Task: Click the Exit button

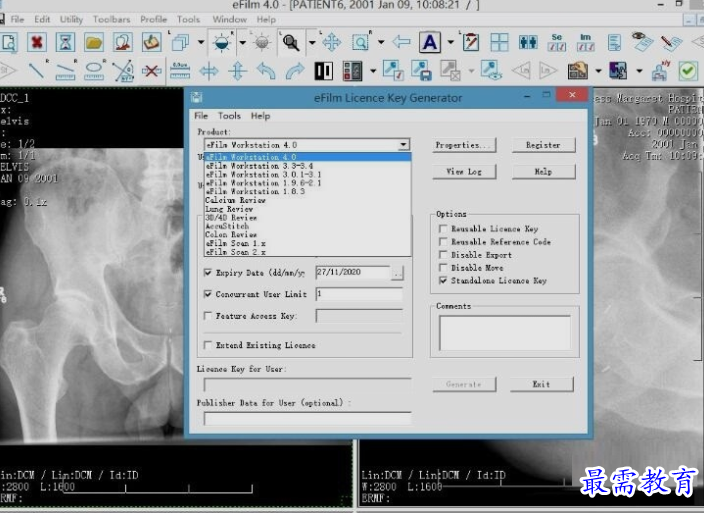Action: tap(541, 384)
